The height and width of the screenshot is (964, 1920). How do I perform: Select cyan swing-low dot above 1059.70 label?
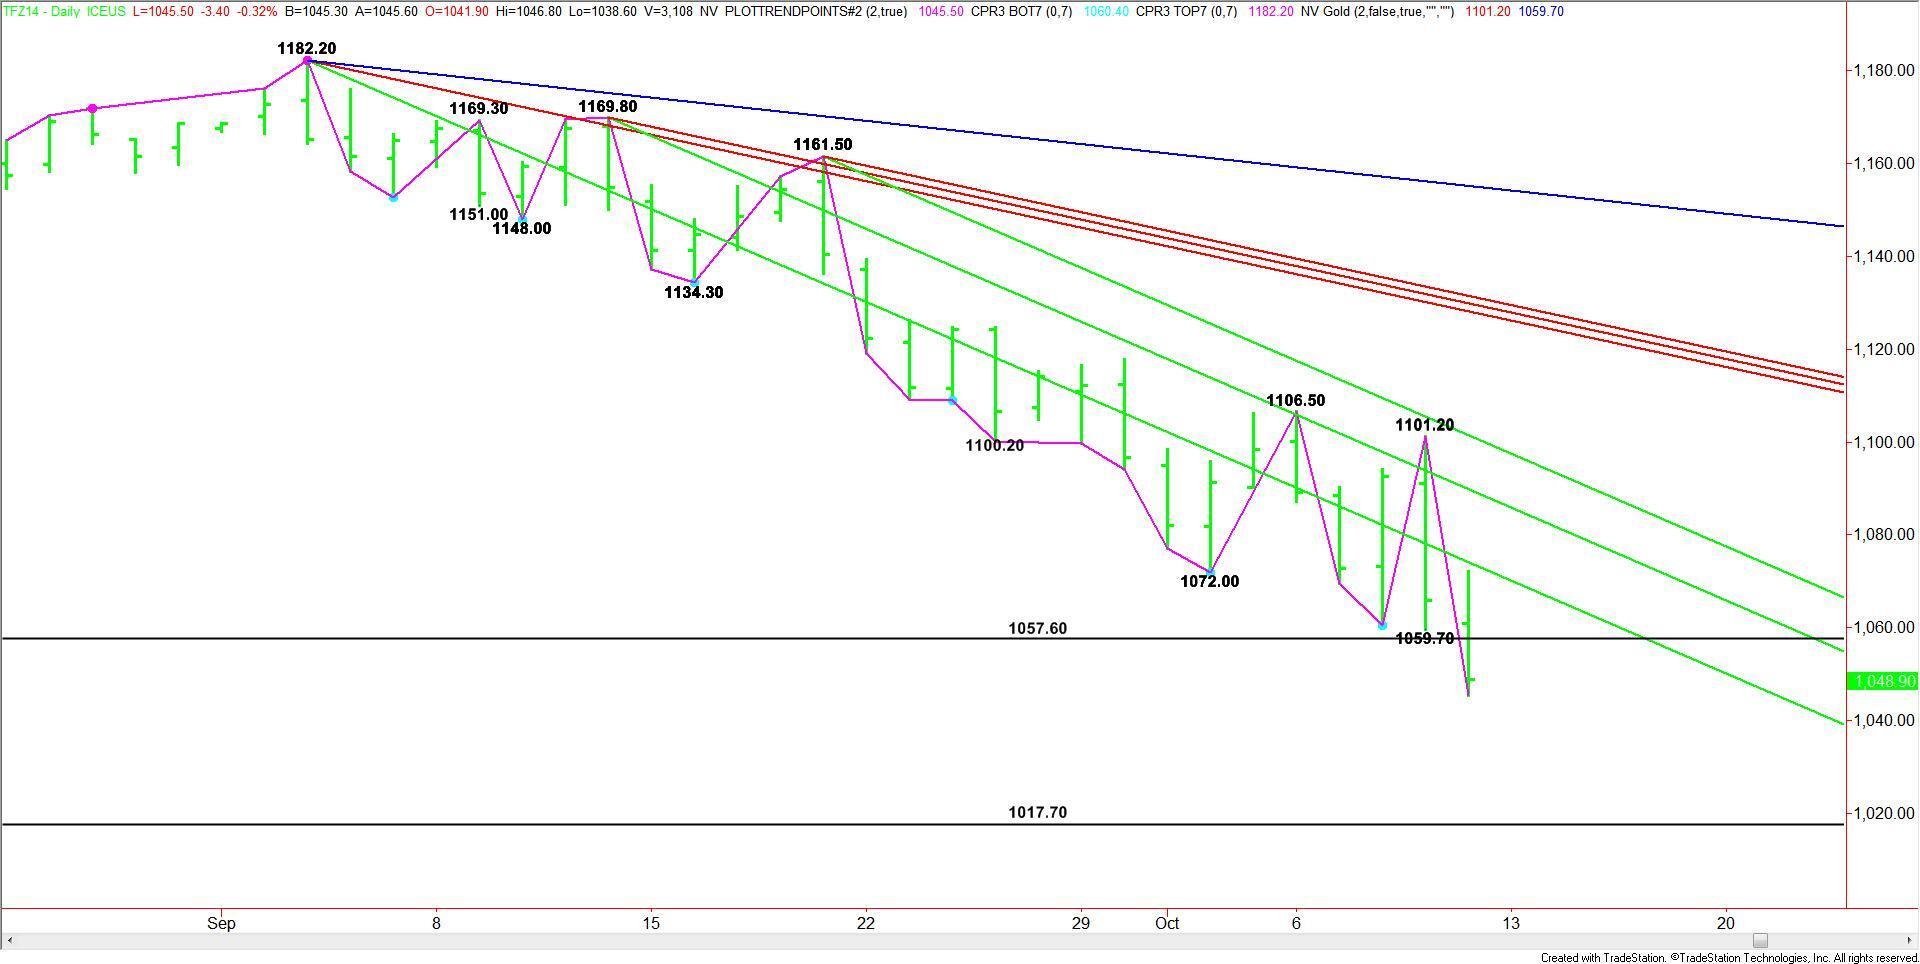(x=1382, y=625)
